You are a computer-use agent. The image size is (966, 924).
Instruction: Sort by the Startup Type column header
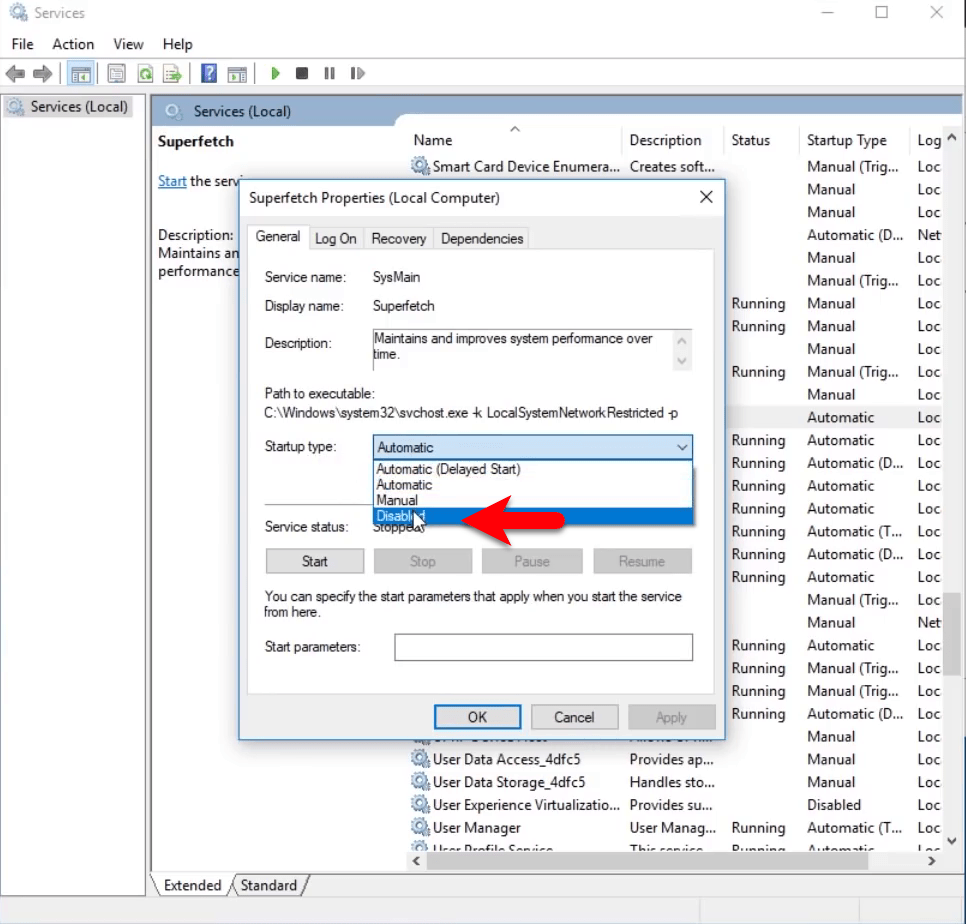[x=846, y=140]
